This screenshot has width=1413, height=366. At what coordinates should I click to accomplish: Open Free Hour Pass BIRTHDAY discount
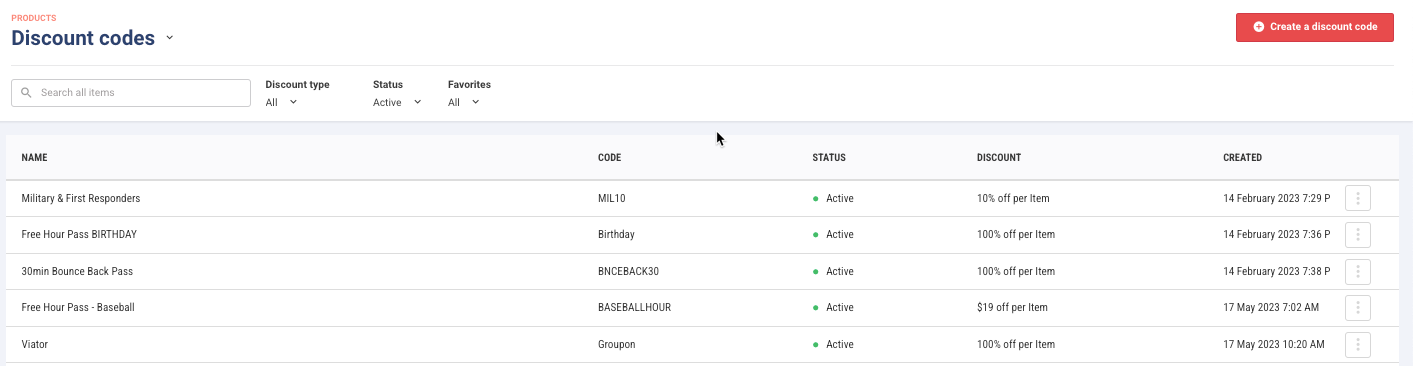click(79, 235)
